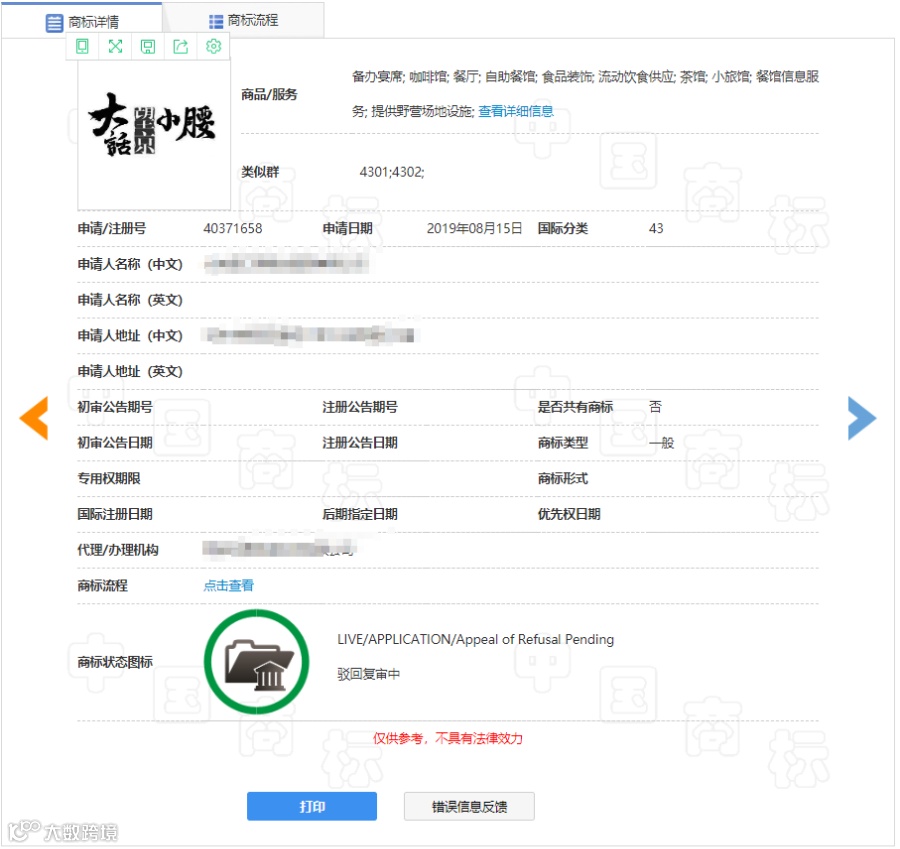Select the application date 2019年08月15日
The height and width of the screenshot is (849, 900).
point(474,228)
